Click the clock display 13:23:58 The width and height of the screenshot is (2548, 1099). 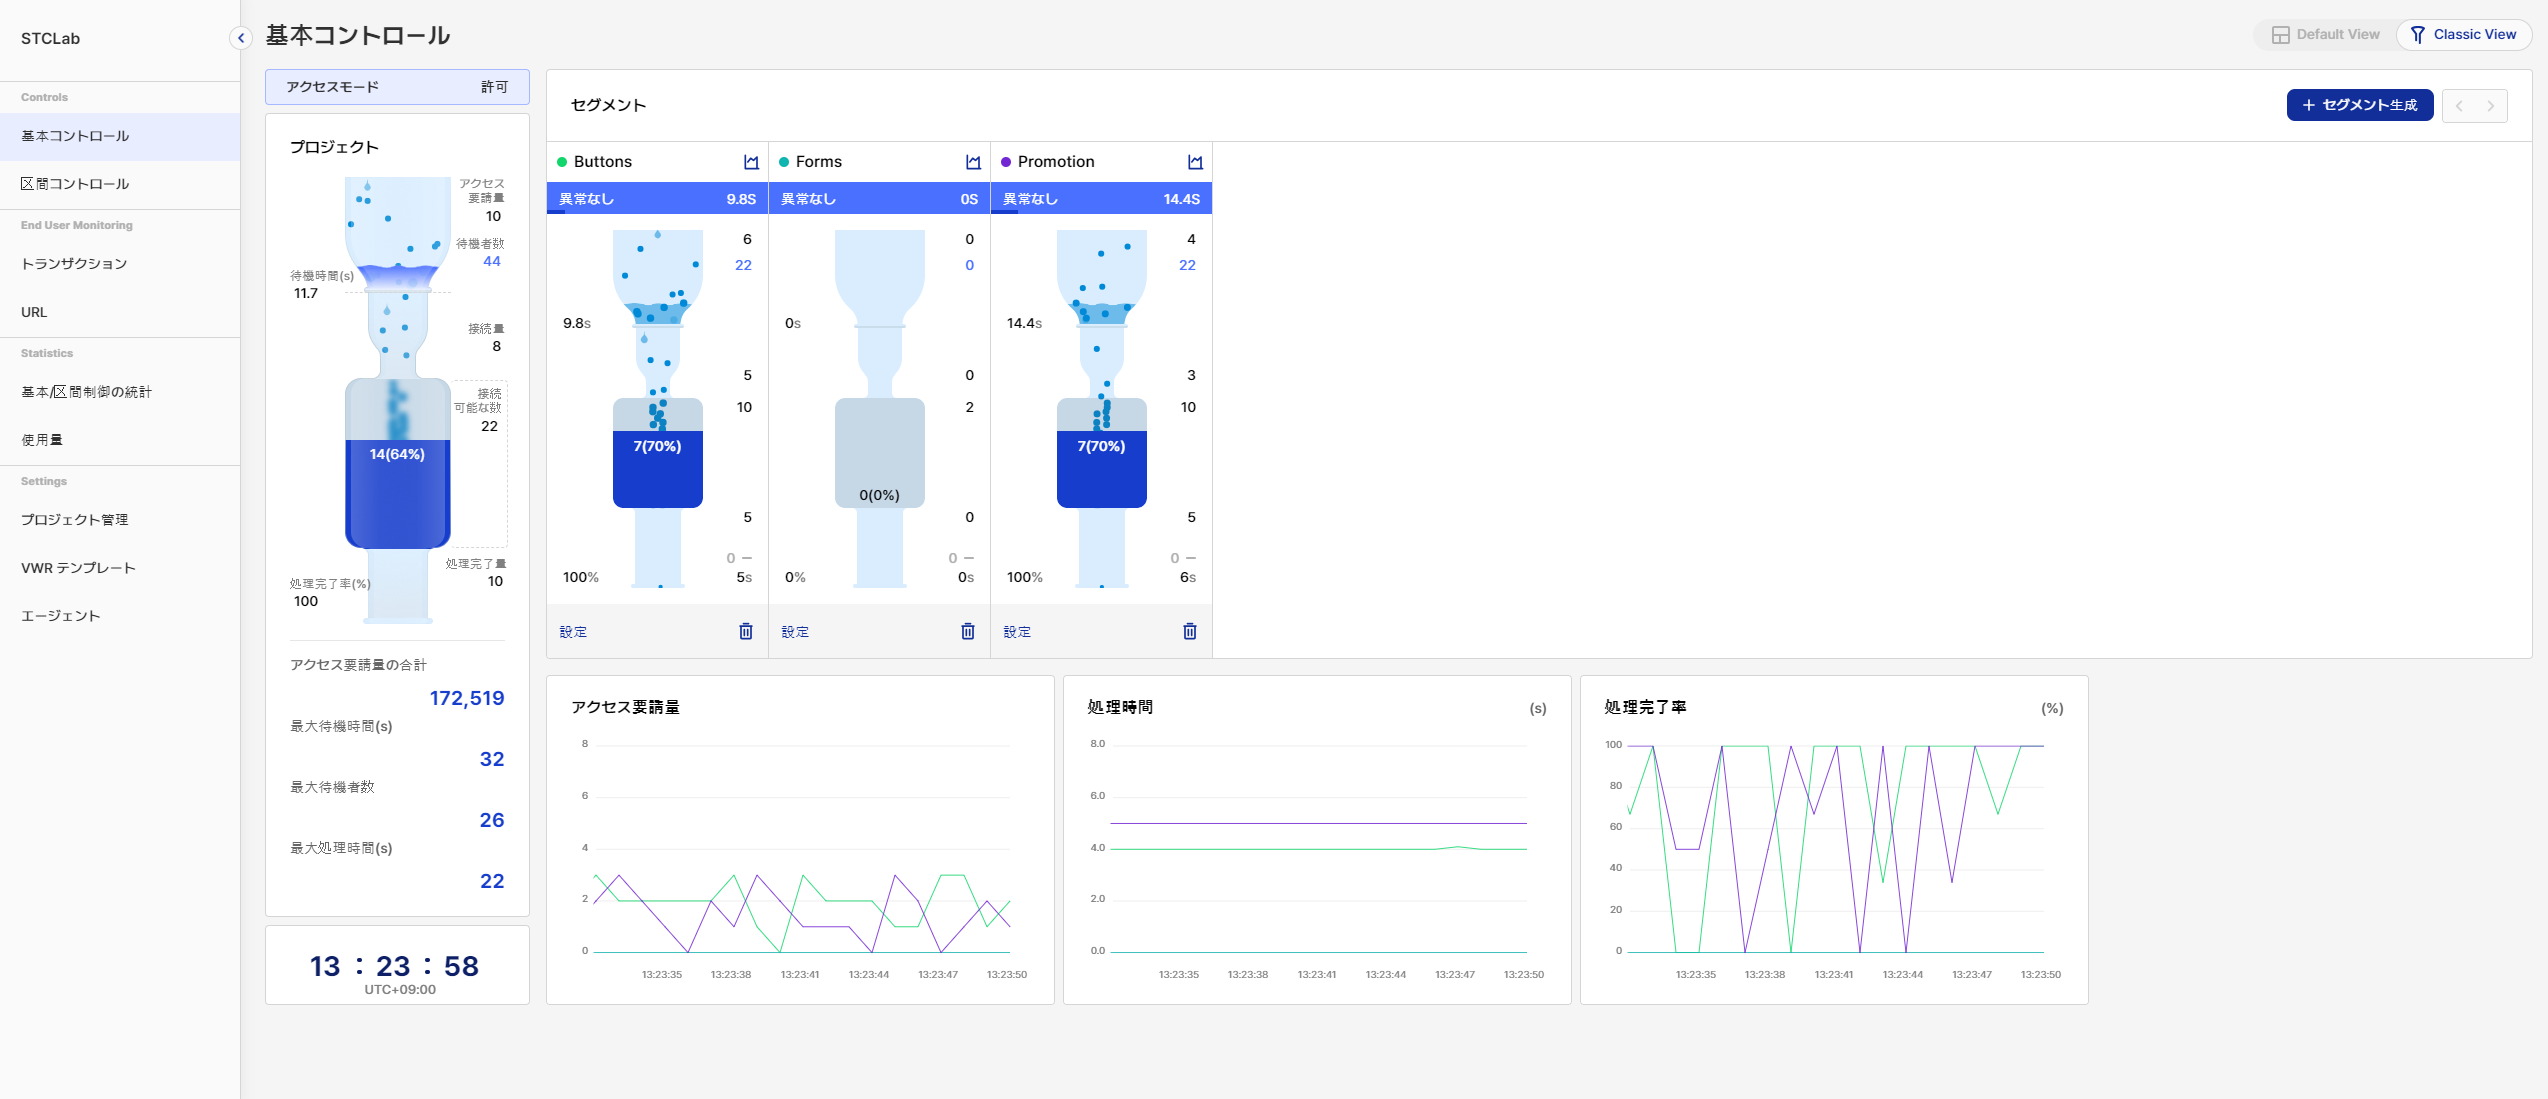coord(394,966)
